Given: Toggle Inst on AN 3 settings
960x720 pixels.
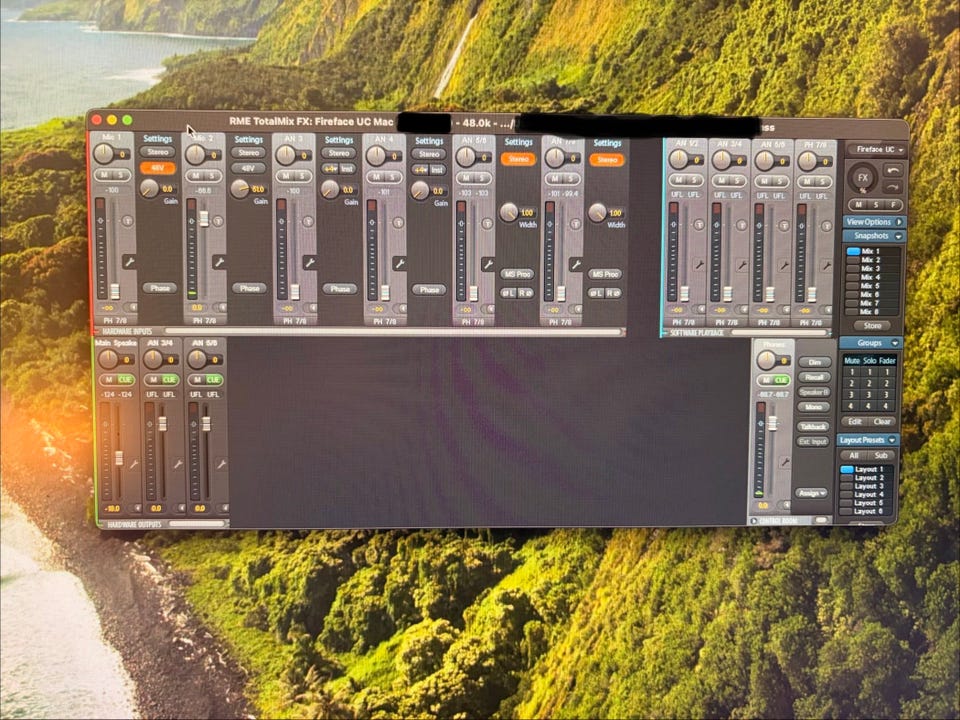Looking at the screenshot, I should (x=347, y=169).
